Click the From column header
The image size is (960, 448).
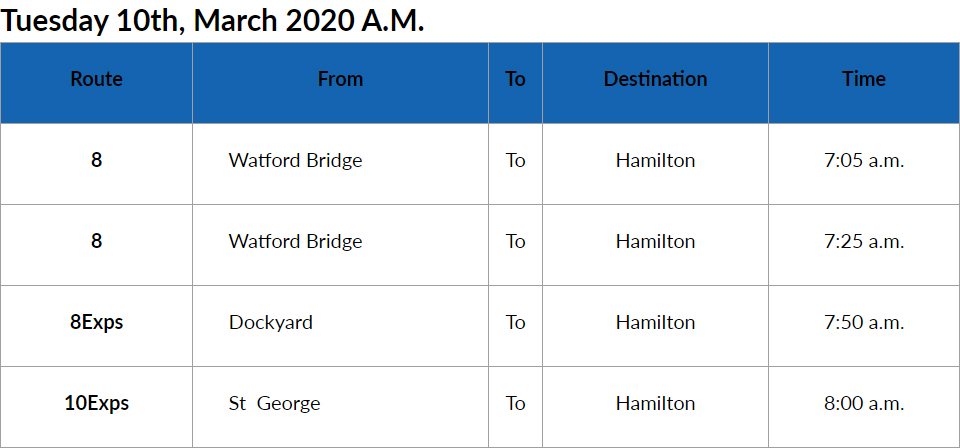340,79
